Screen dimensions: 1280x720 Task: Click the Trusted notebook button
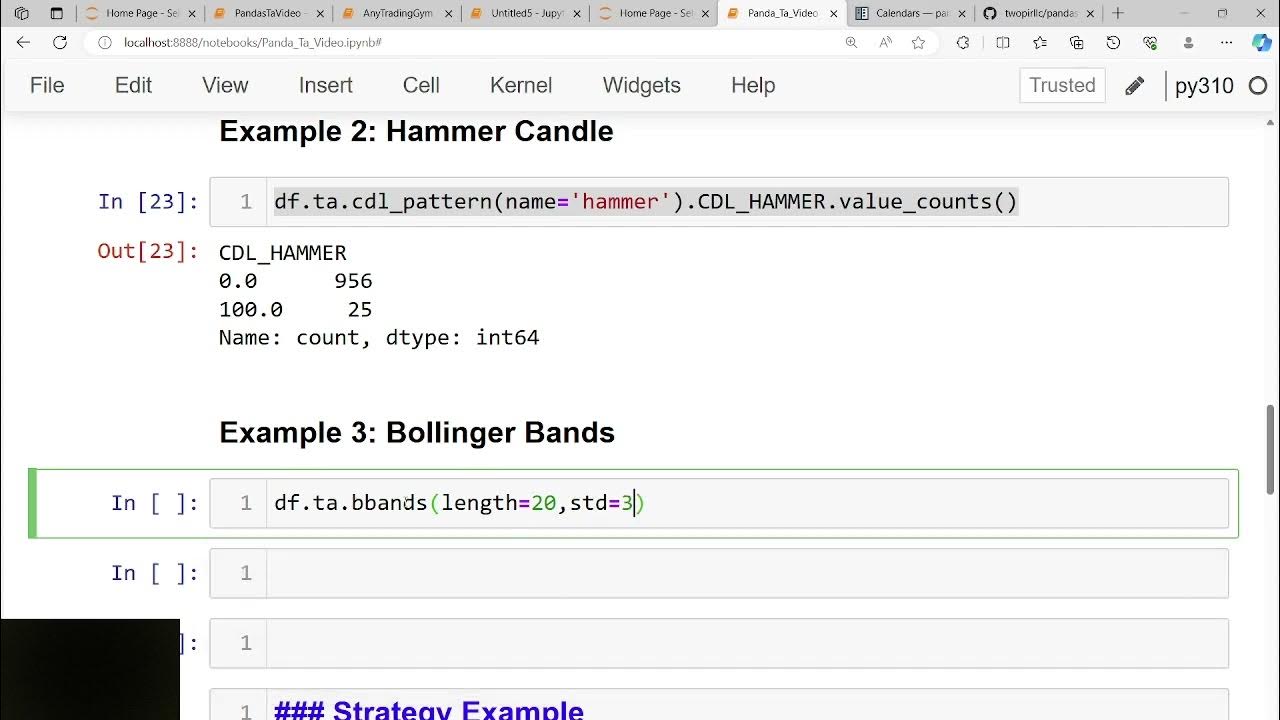1062,86
